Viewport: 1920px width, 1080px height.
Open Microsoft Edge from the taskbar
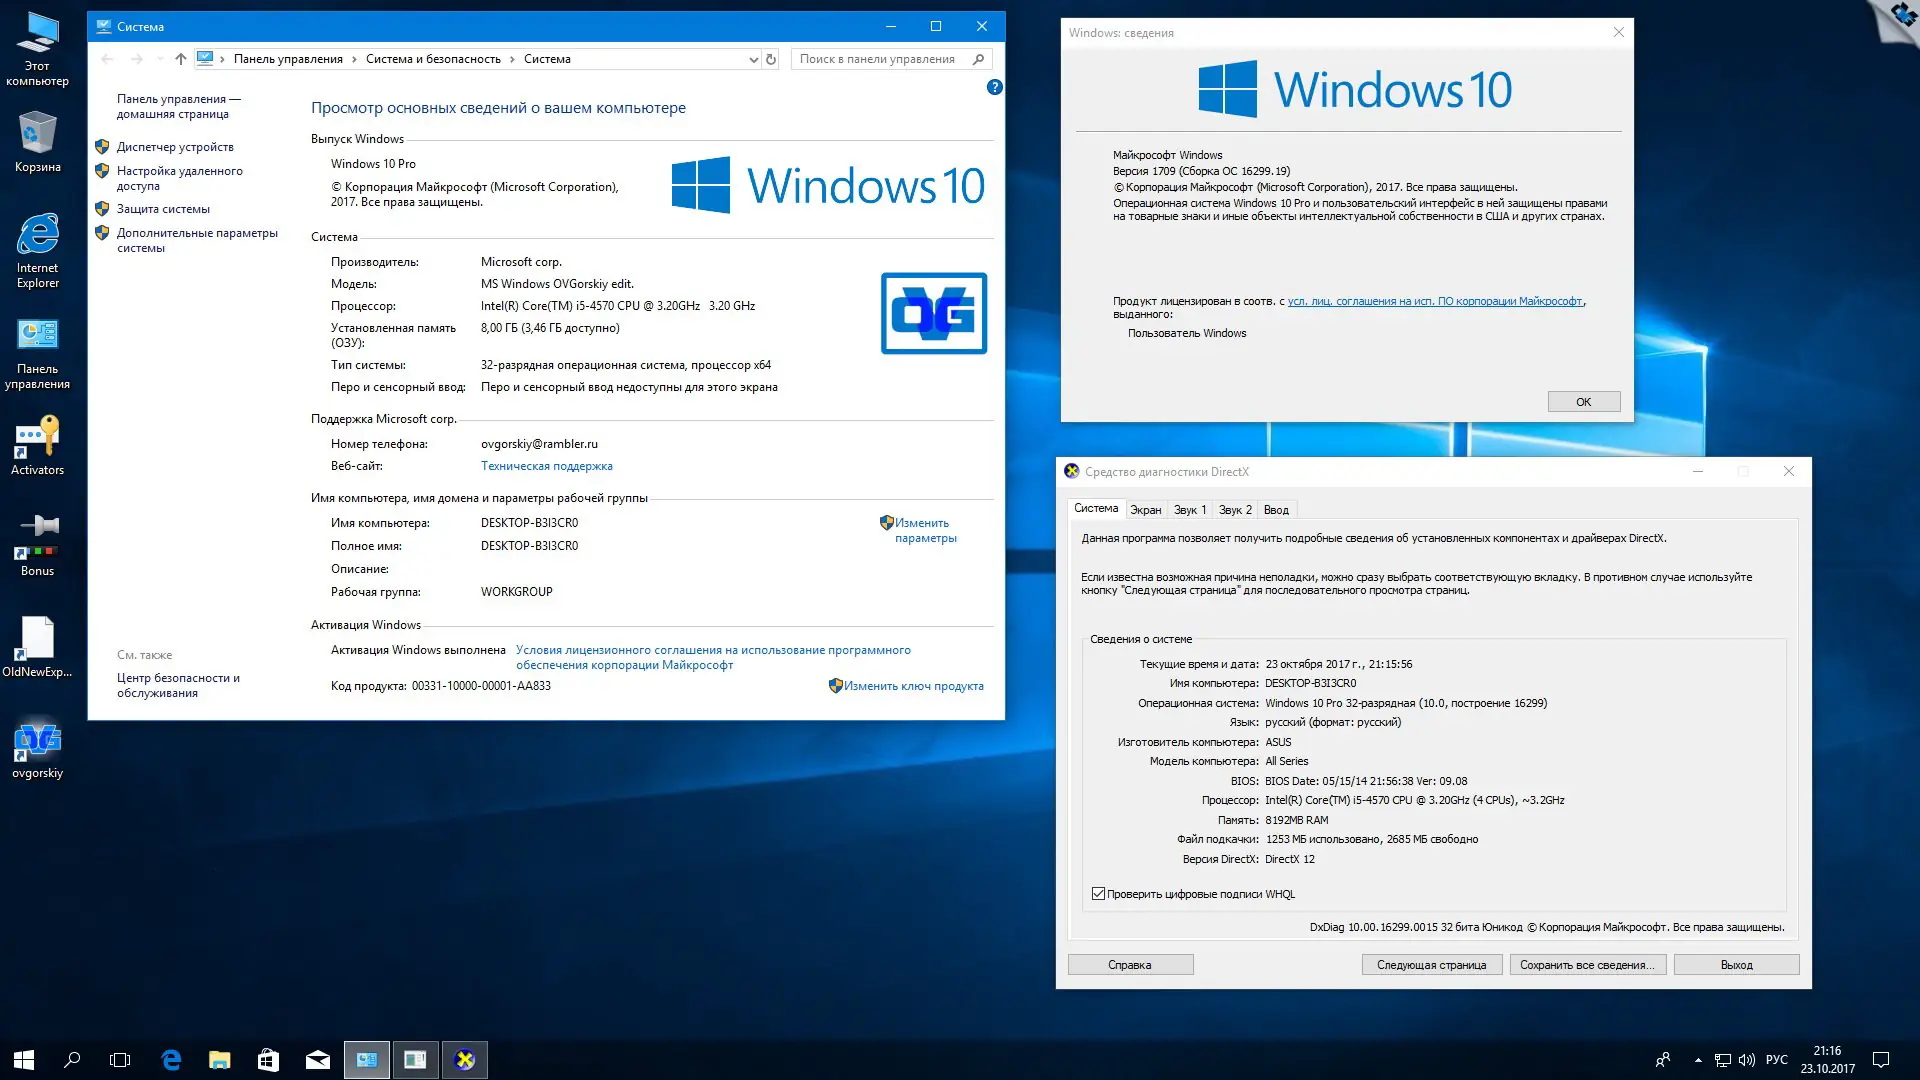170,1059
